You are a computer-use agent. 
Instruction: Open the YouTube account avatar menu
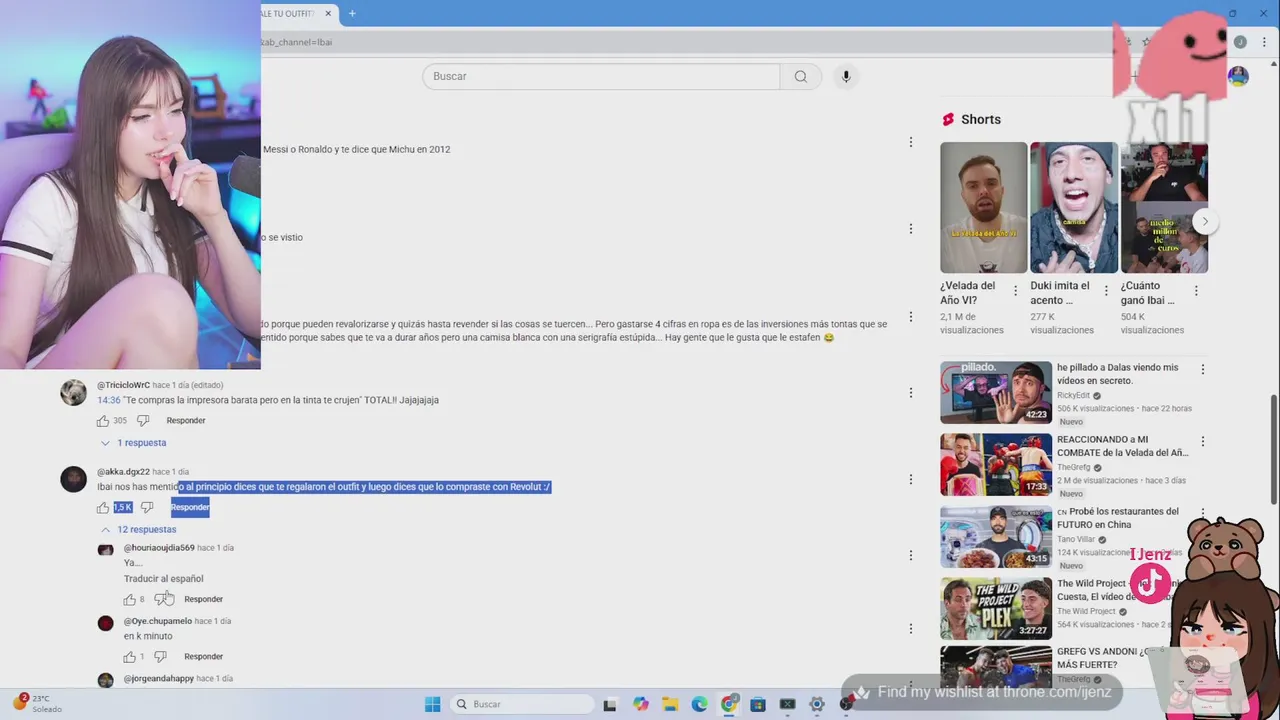[1238, 76]
